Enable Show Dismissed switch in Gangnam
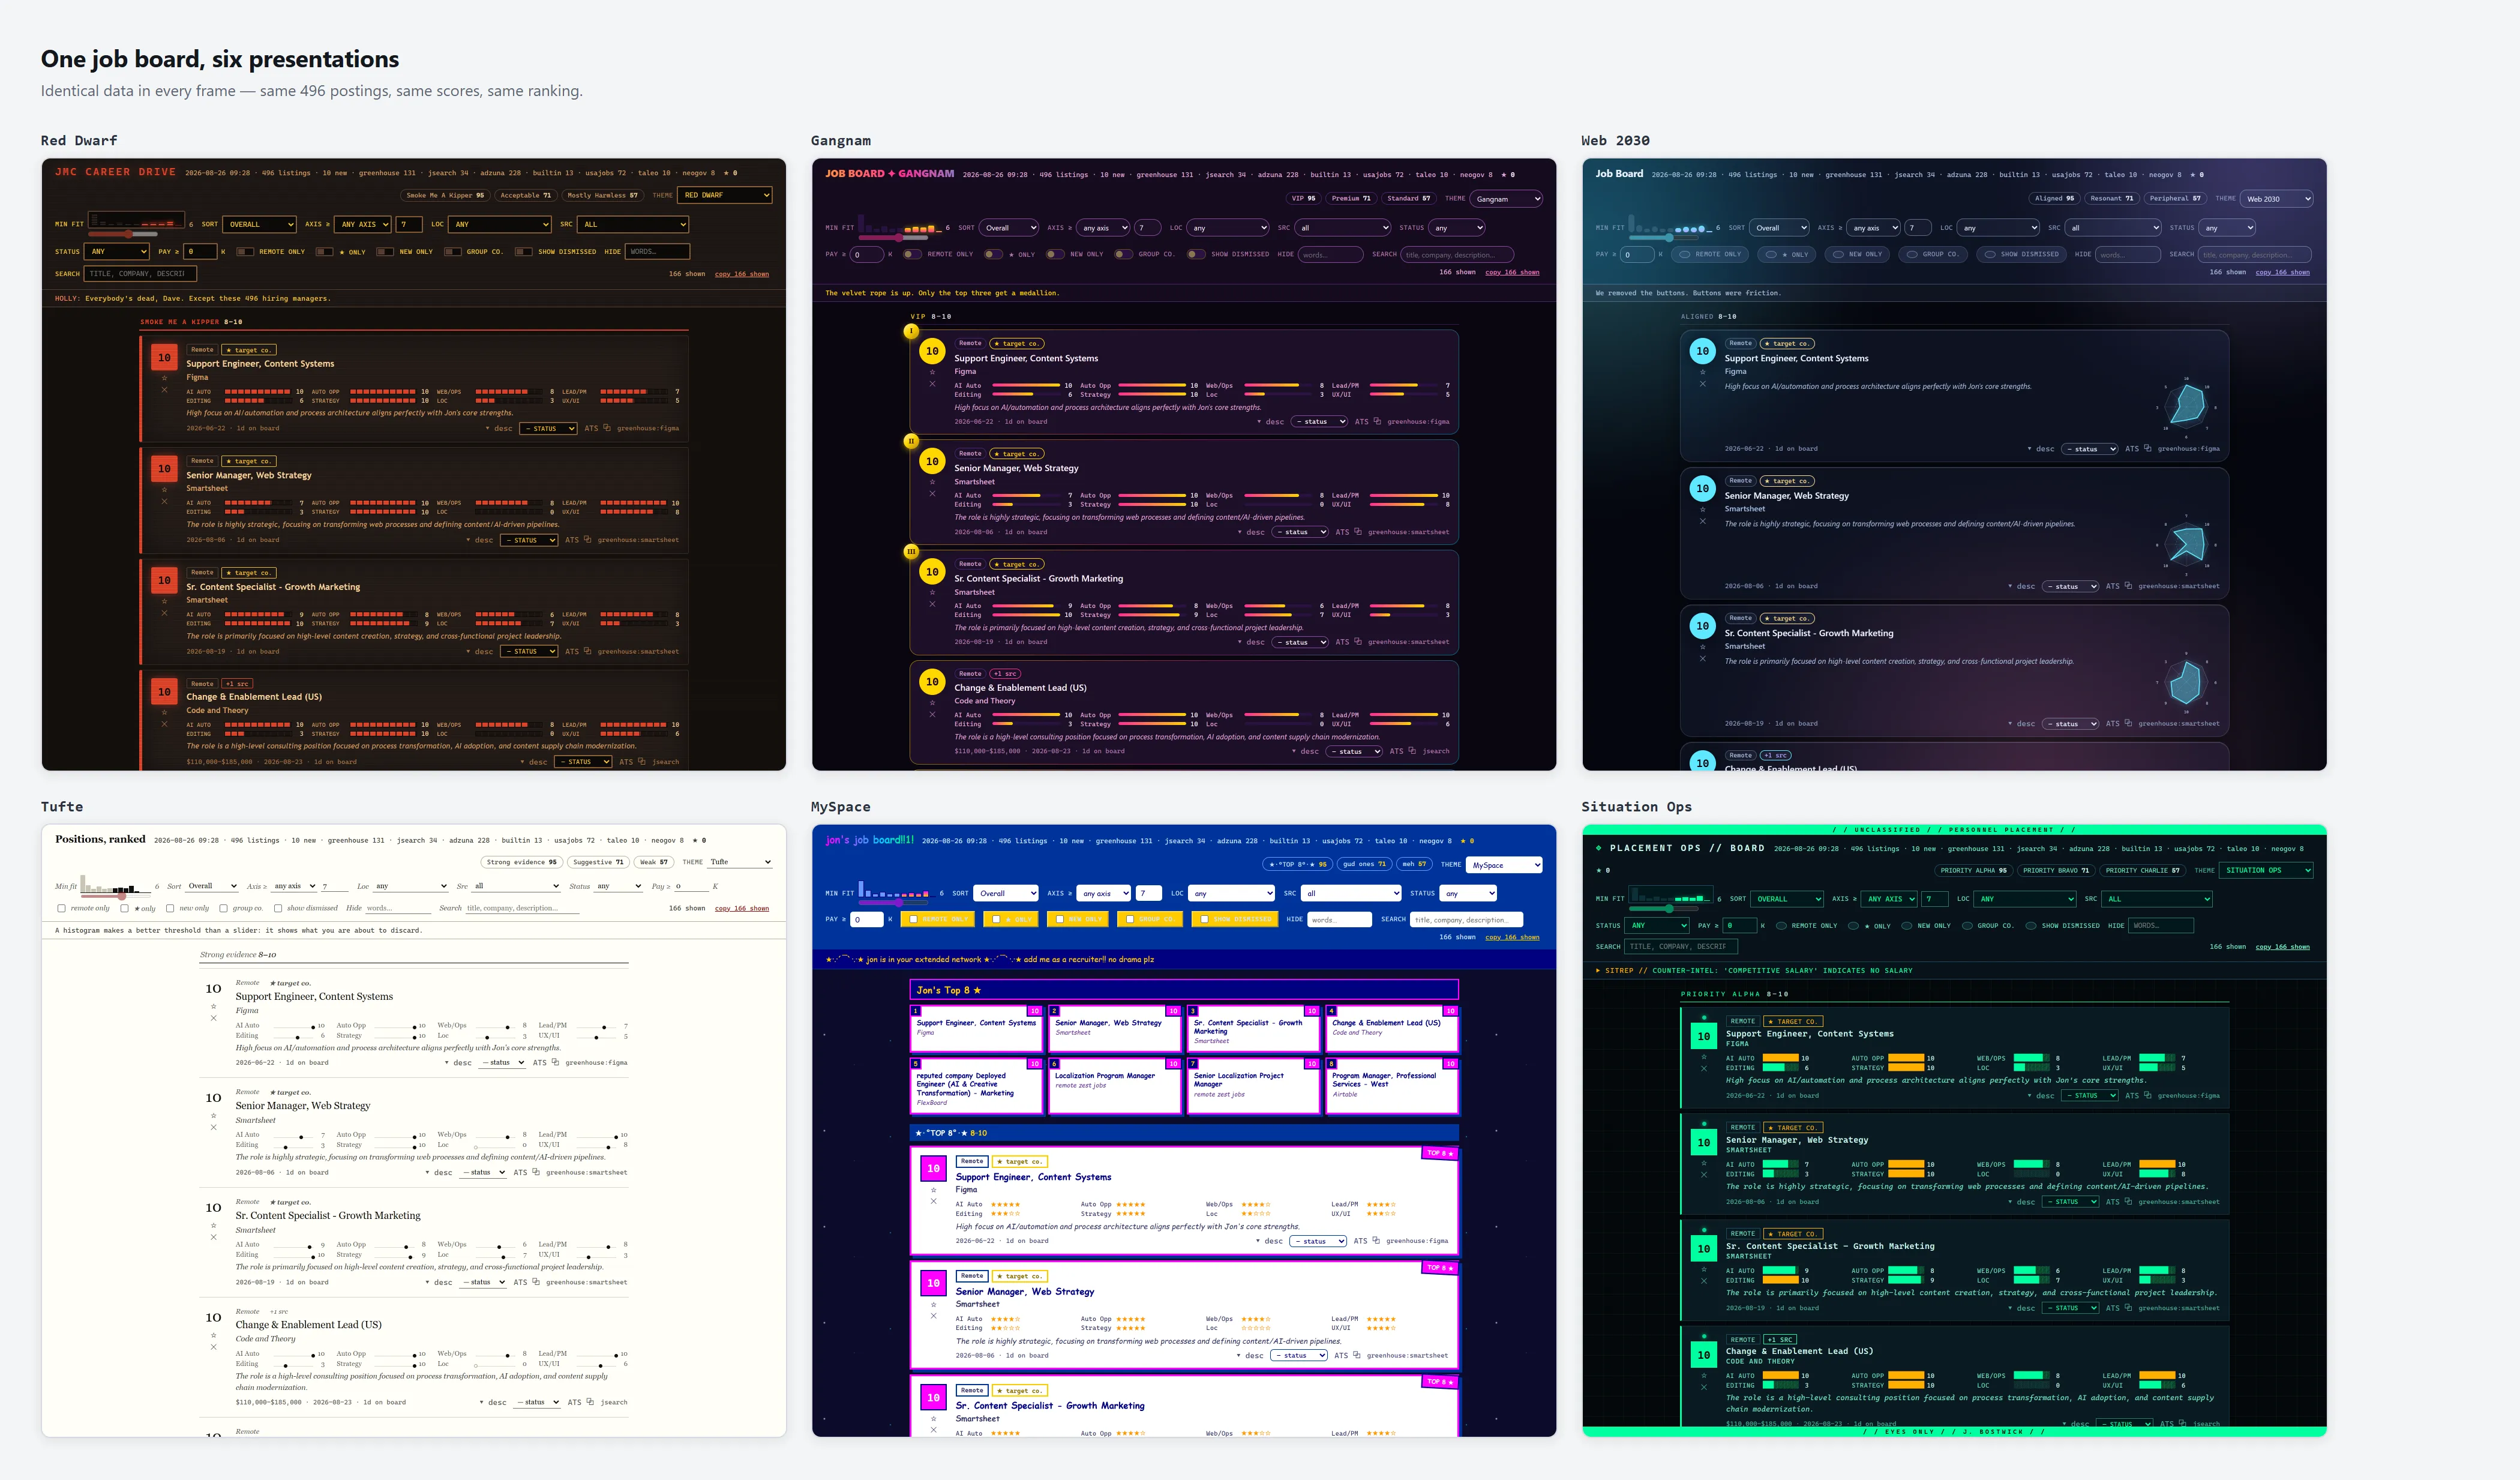Viewport: 2520px width, 1480px height. [1196, 254]
